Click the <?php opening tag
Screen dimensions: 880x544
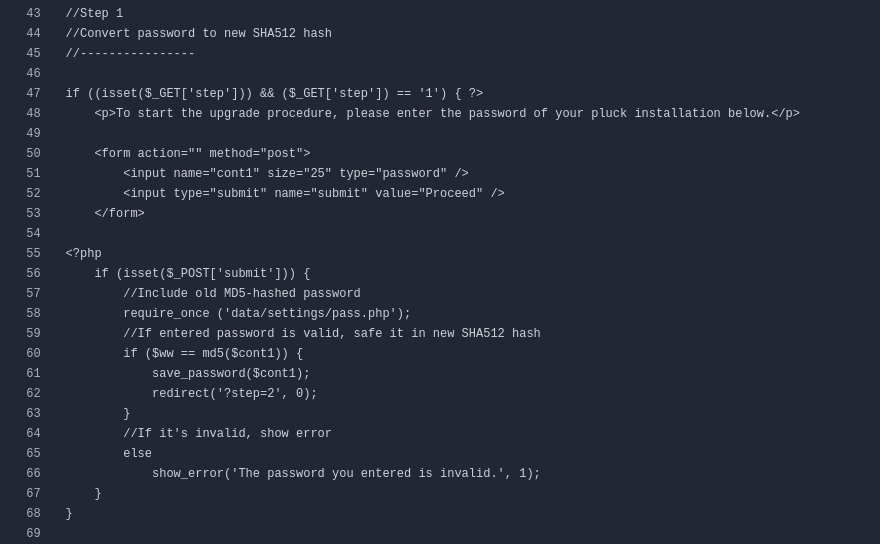83,254
